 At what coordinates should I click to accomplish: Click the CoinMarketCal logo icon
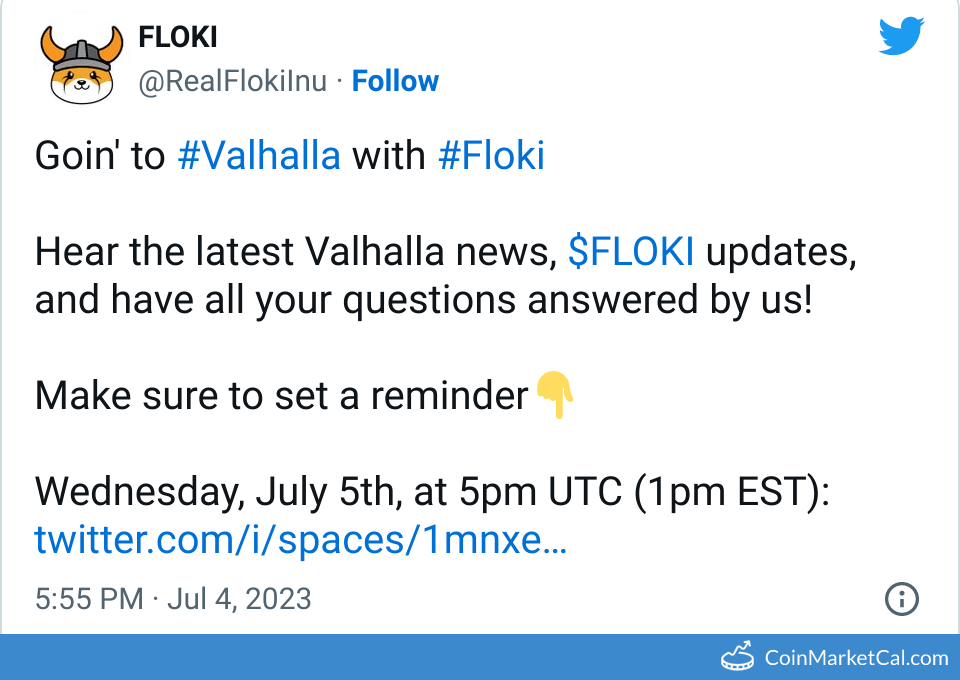738,657
